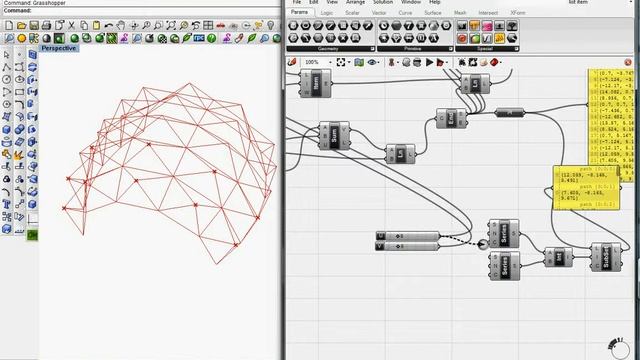The image size is (640, 360).
Task: Toggle the Grasshopper play solver button
Action: point(429,62)
